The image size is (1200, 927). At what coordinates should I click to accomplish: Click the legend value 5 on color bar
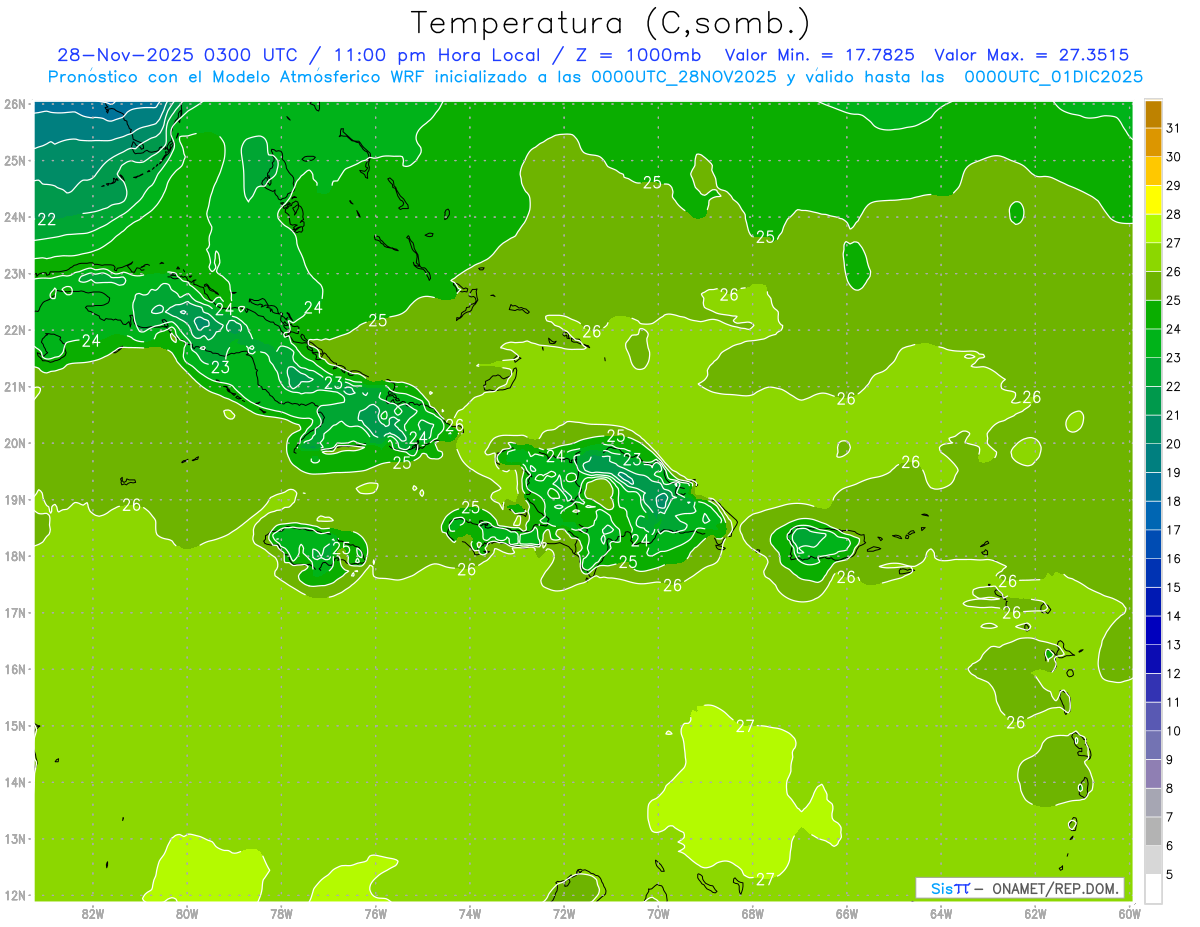[1170, 874]
